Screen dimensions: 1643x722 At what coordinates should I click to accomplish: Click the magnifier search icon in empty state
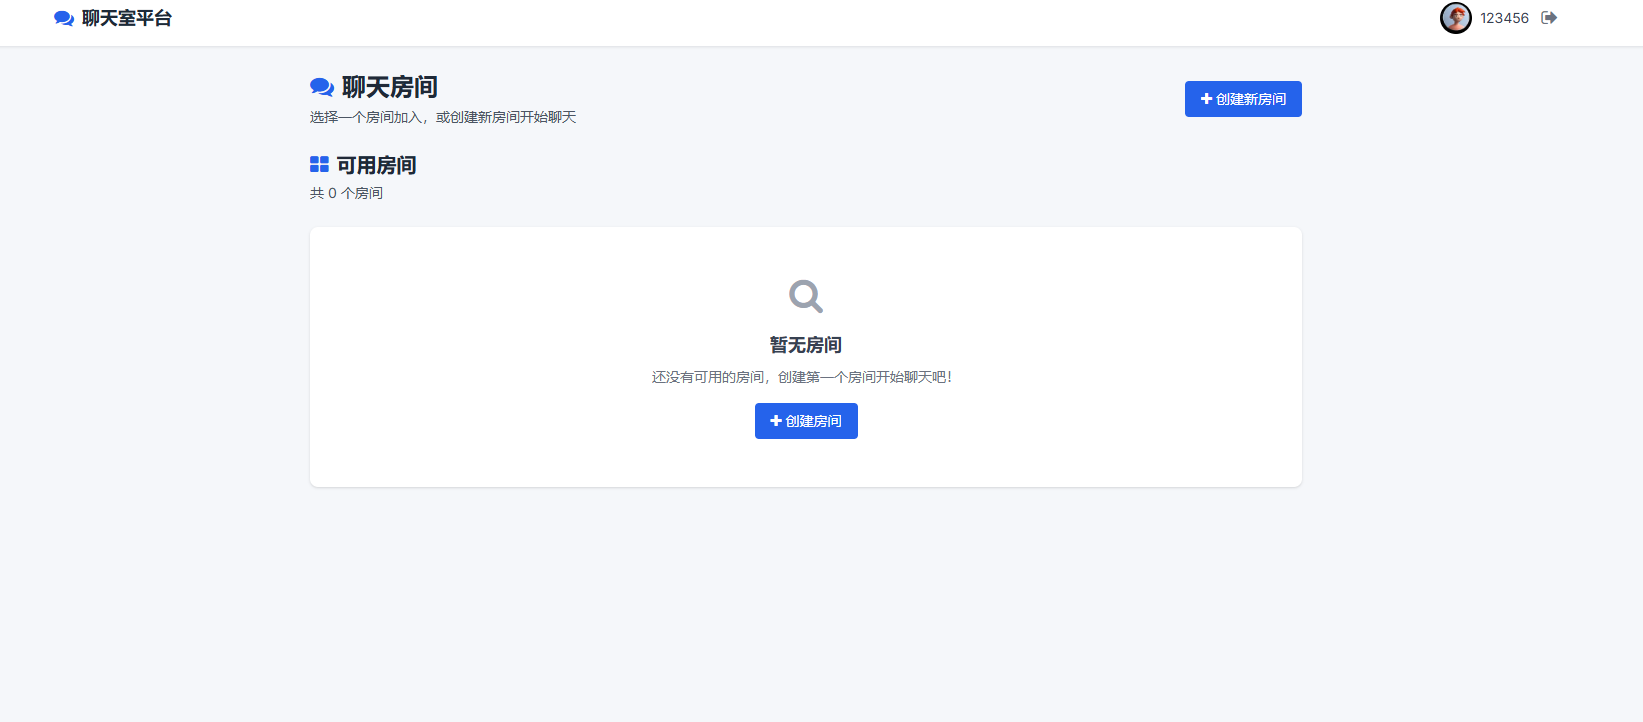[806, 296]
